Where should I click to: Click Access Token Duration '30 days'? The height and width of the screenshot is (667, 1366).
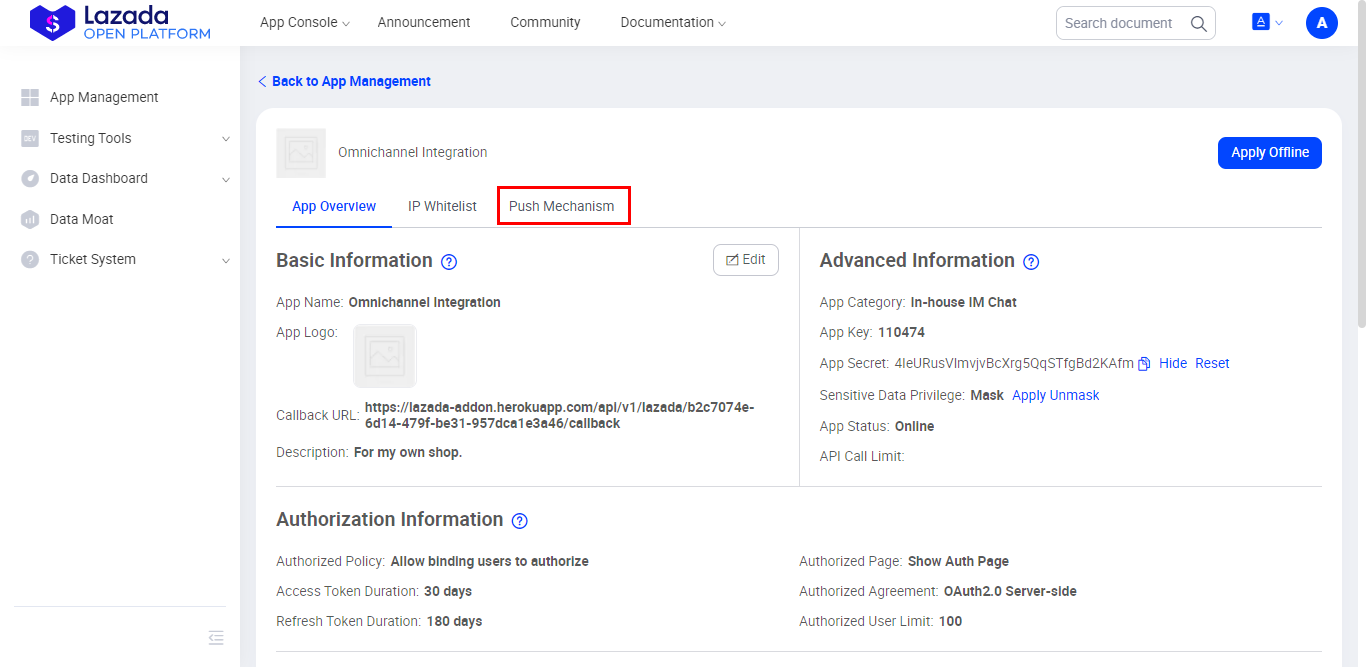tap(448, 591)
